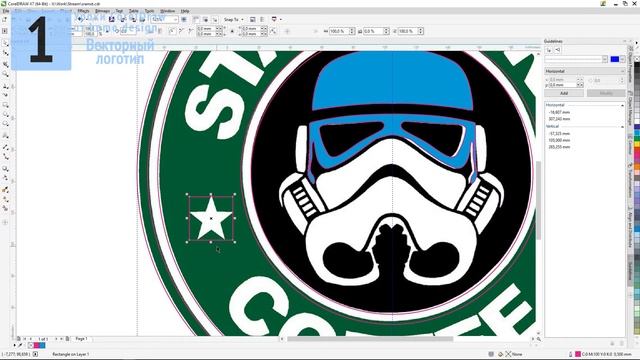Screen dimensions: 640x360
Task: Click the zoom navigator icon at canvas corner
Action: click(x=539, y=339)
